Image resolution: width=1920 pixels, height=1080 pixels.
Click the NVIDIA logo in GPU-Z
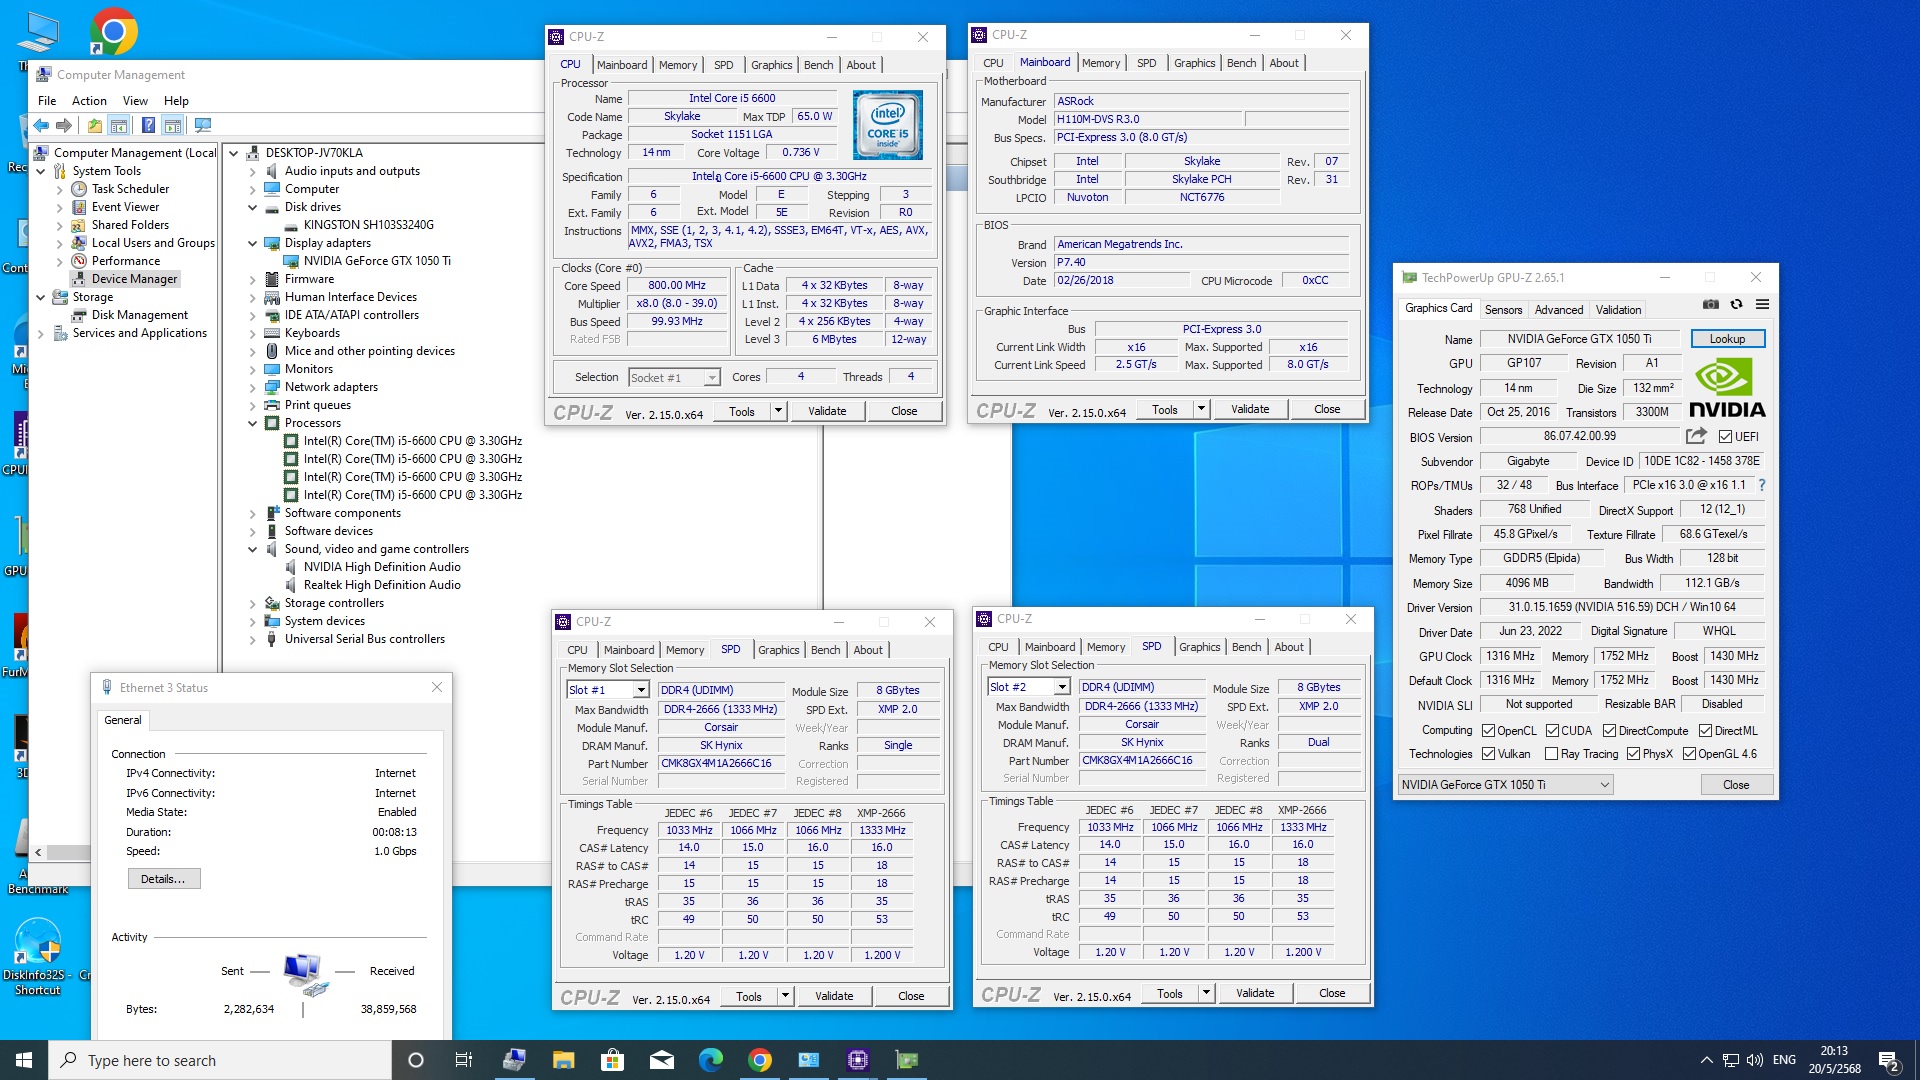[x=1727, y=388]
